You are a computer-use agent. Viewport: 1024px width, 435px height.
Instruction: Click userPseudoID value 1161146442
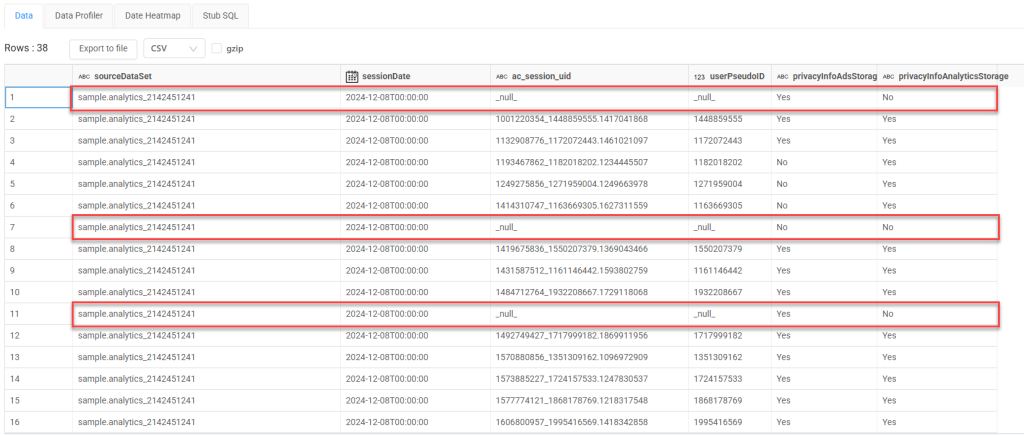click(x=729, y=270)
